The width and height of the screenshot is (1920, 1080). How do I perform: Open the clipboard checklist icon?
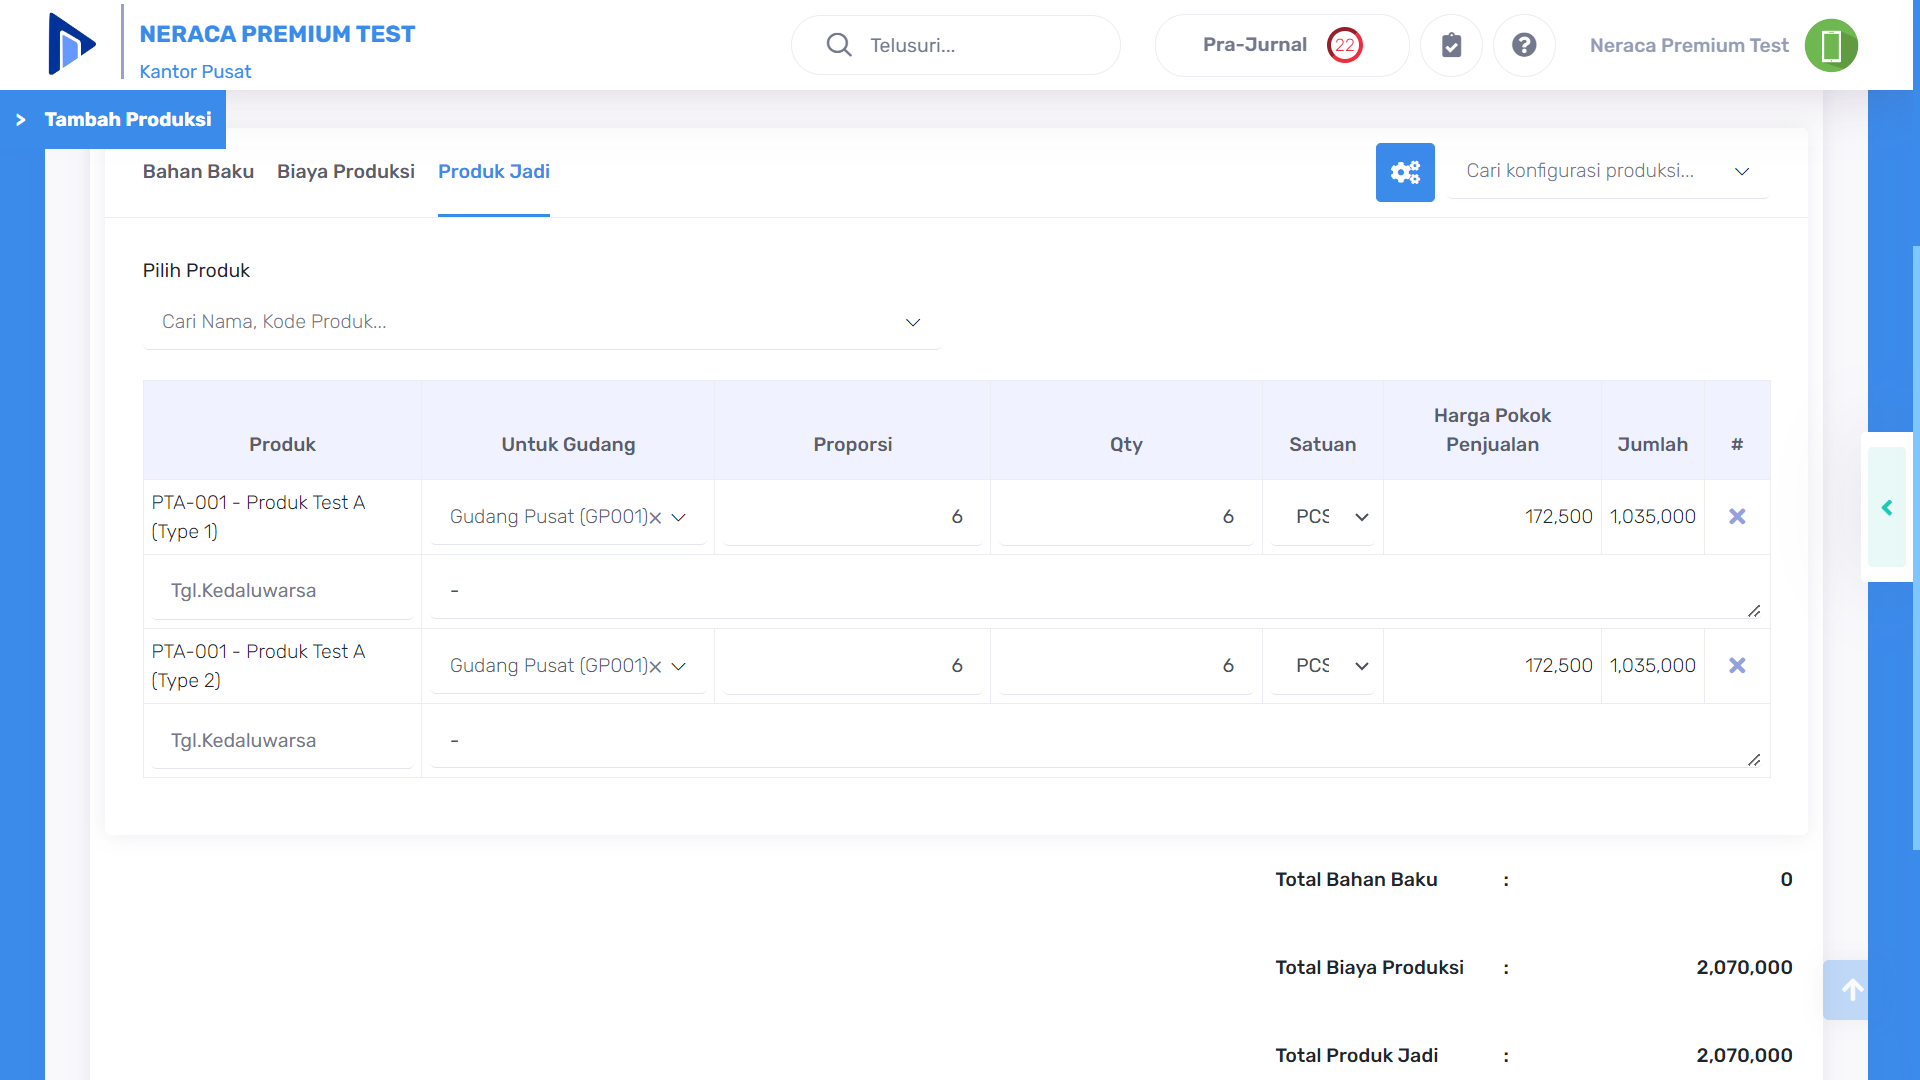click(x=1451, y=45)
